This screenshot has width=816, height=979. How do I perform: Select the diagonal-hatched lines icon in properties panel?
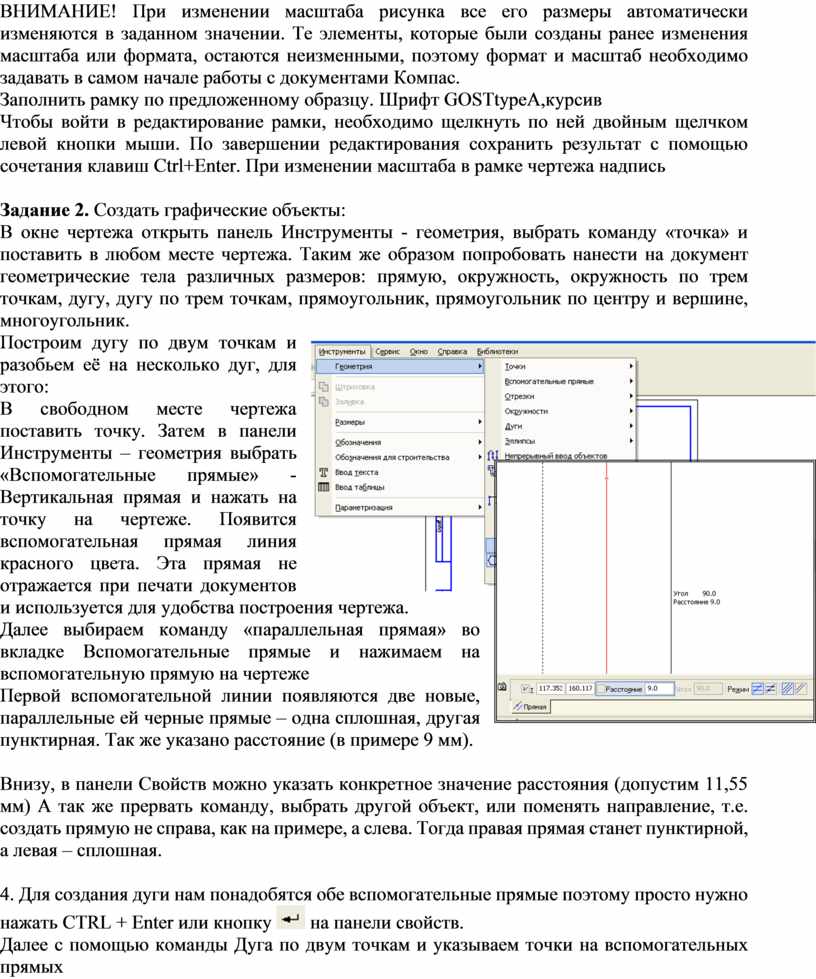787,689
